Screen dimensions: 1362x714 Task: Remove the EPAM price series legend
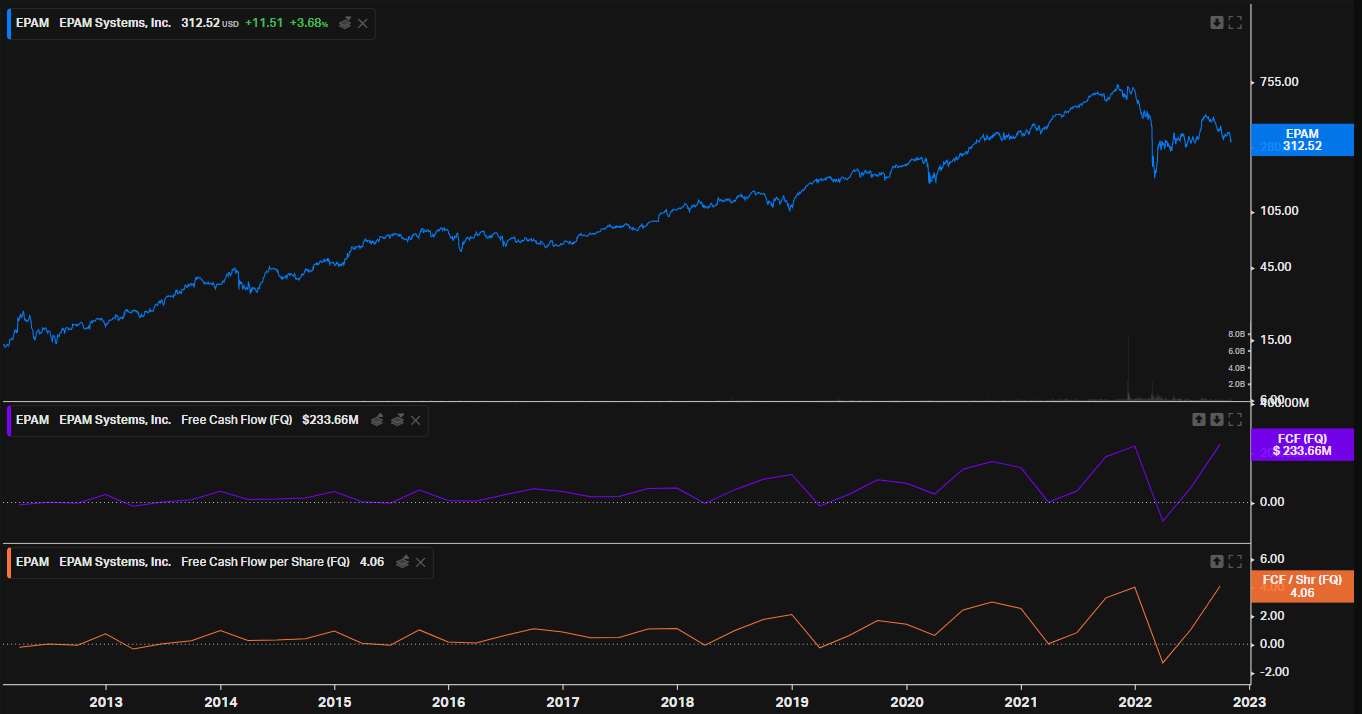[x=363, y=23]
